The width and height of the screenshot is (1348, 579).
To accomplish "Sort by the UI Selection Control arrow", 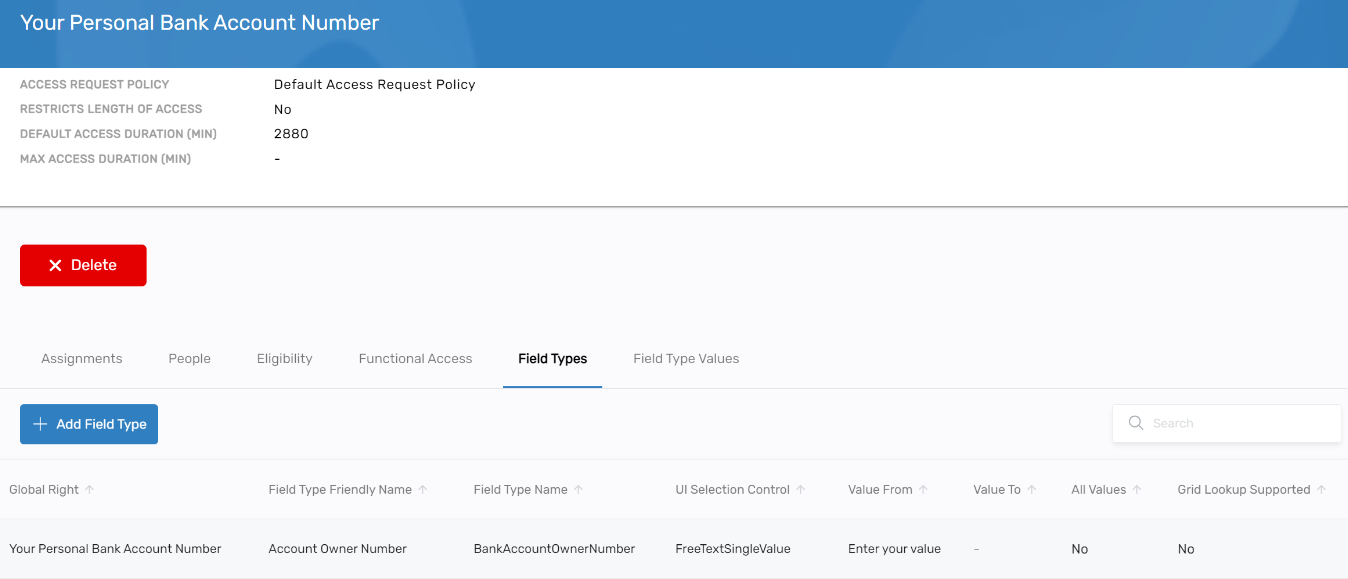I will point(800,489).
